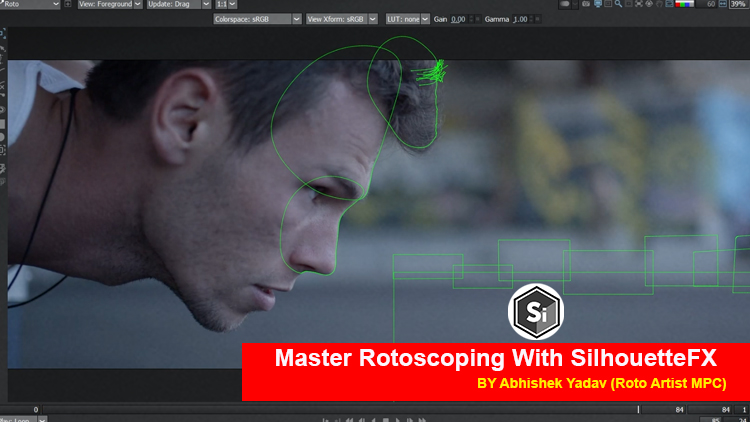Open the Roto node dropdown
The image size is (750, 422).
click(30, 4)
